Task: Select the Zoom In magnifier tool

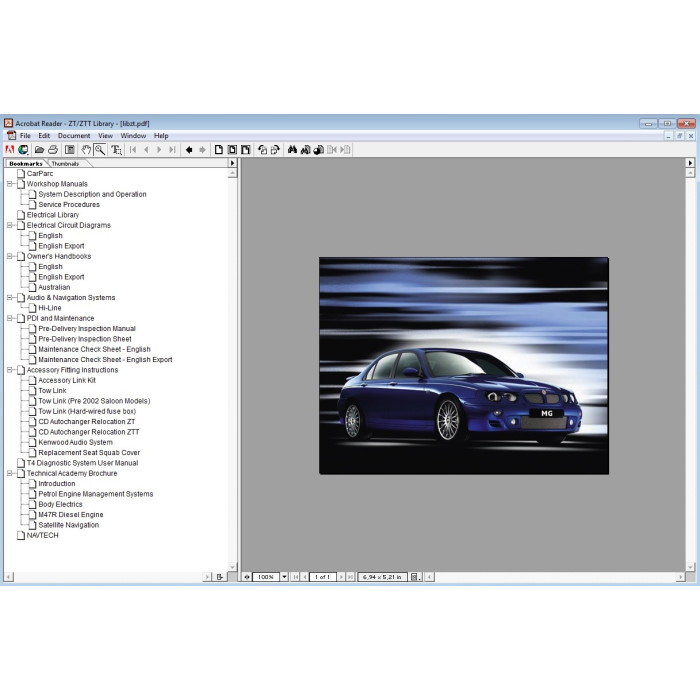Action: click(100, 150)
